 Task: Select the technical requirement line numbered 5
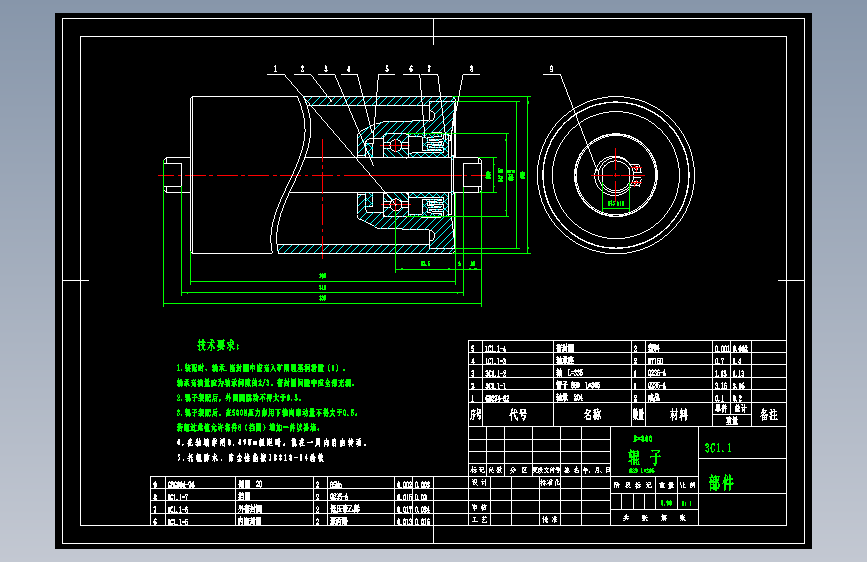250,457
